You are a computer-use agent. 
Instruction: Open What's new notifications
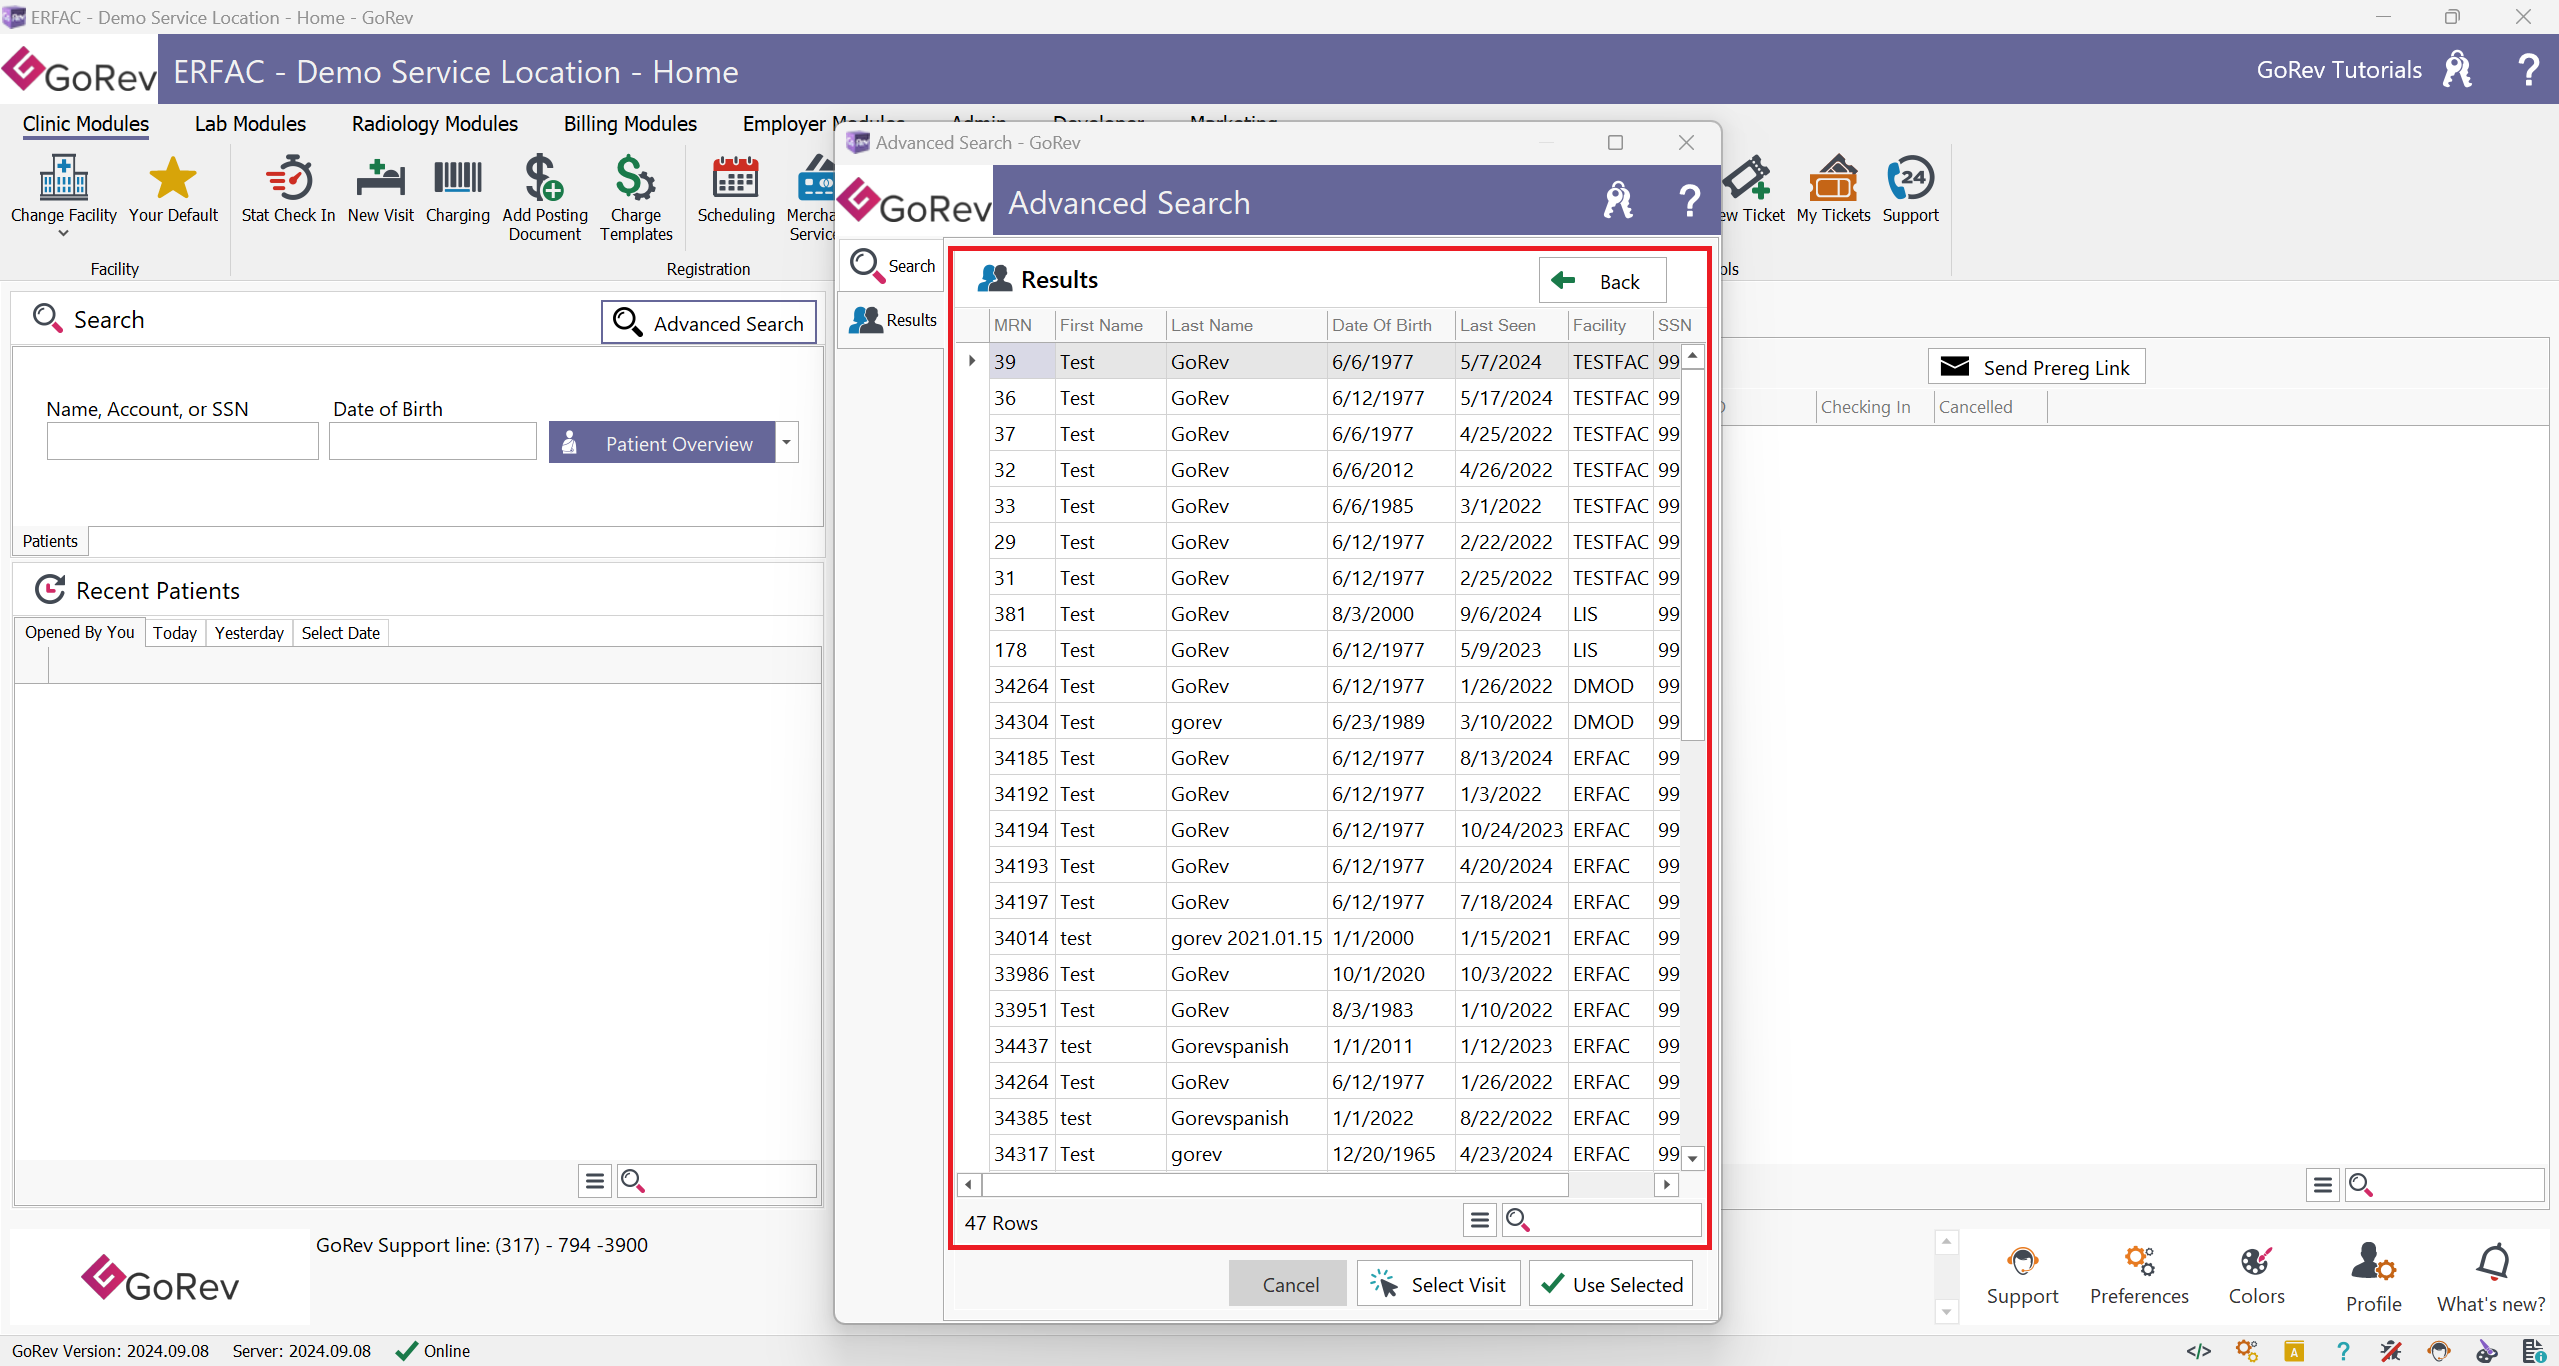pyautogui.click(x=2491, y=1279)
